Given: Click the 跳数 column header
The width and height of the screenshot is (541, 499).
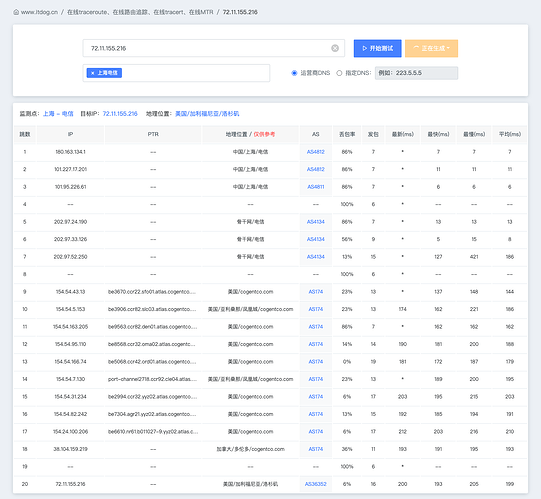Looking at the screenshot, I should click(25, 134).
